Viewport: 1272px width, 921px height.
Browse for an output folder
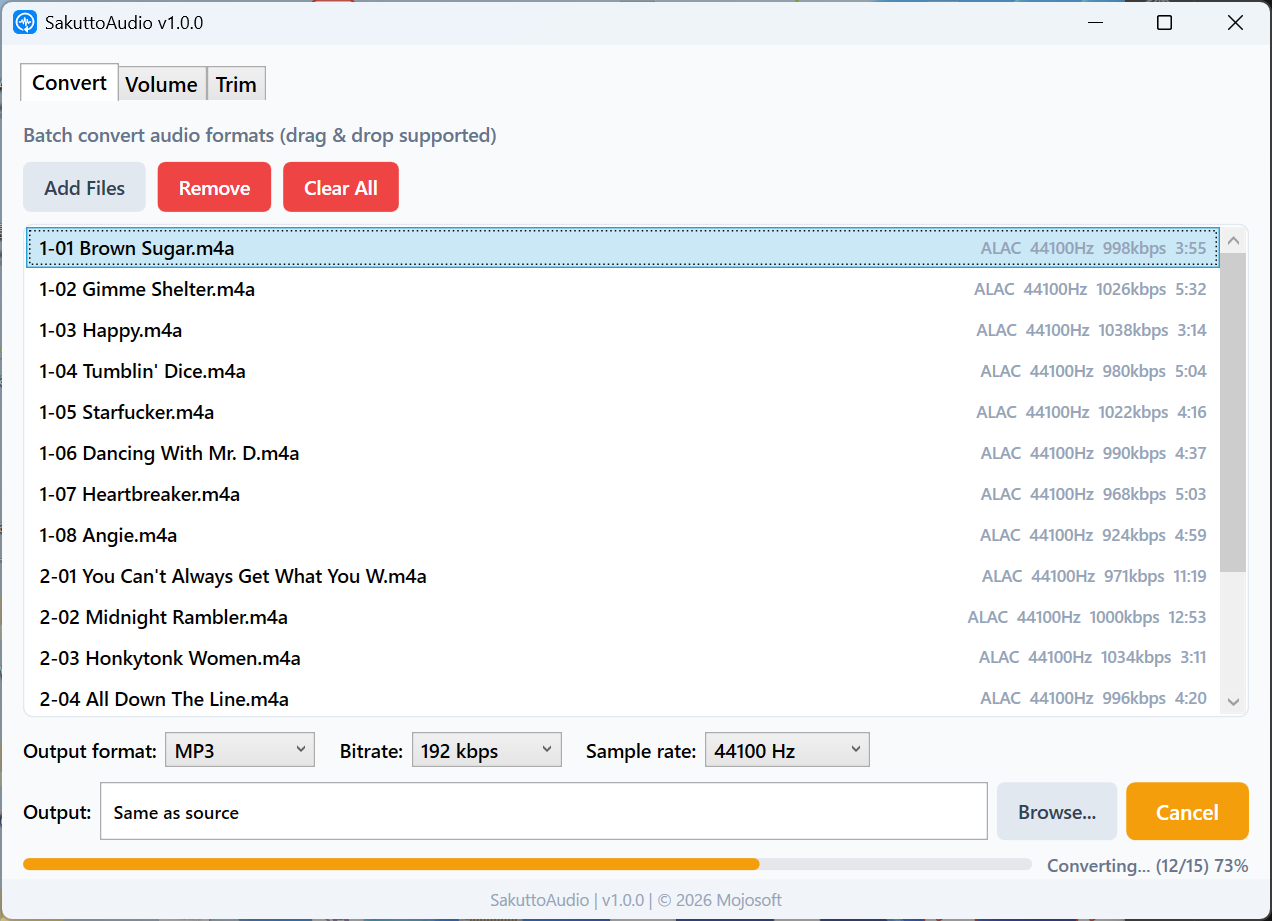1056,812
